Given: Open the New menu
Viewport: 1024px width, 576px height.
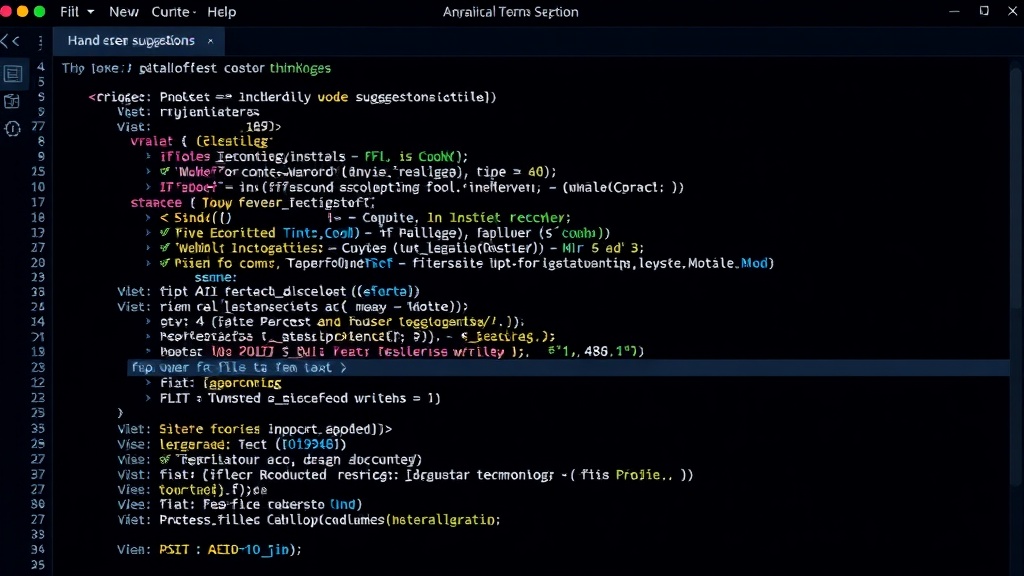Looking at the screenshot, I should pos(123,12).
